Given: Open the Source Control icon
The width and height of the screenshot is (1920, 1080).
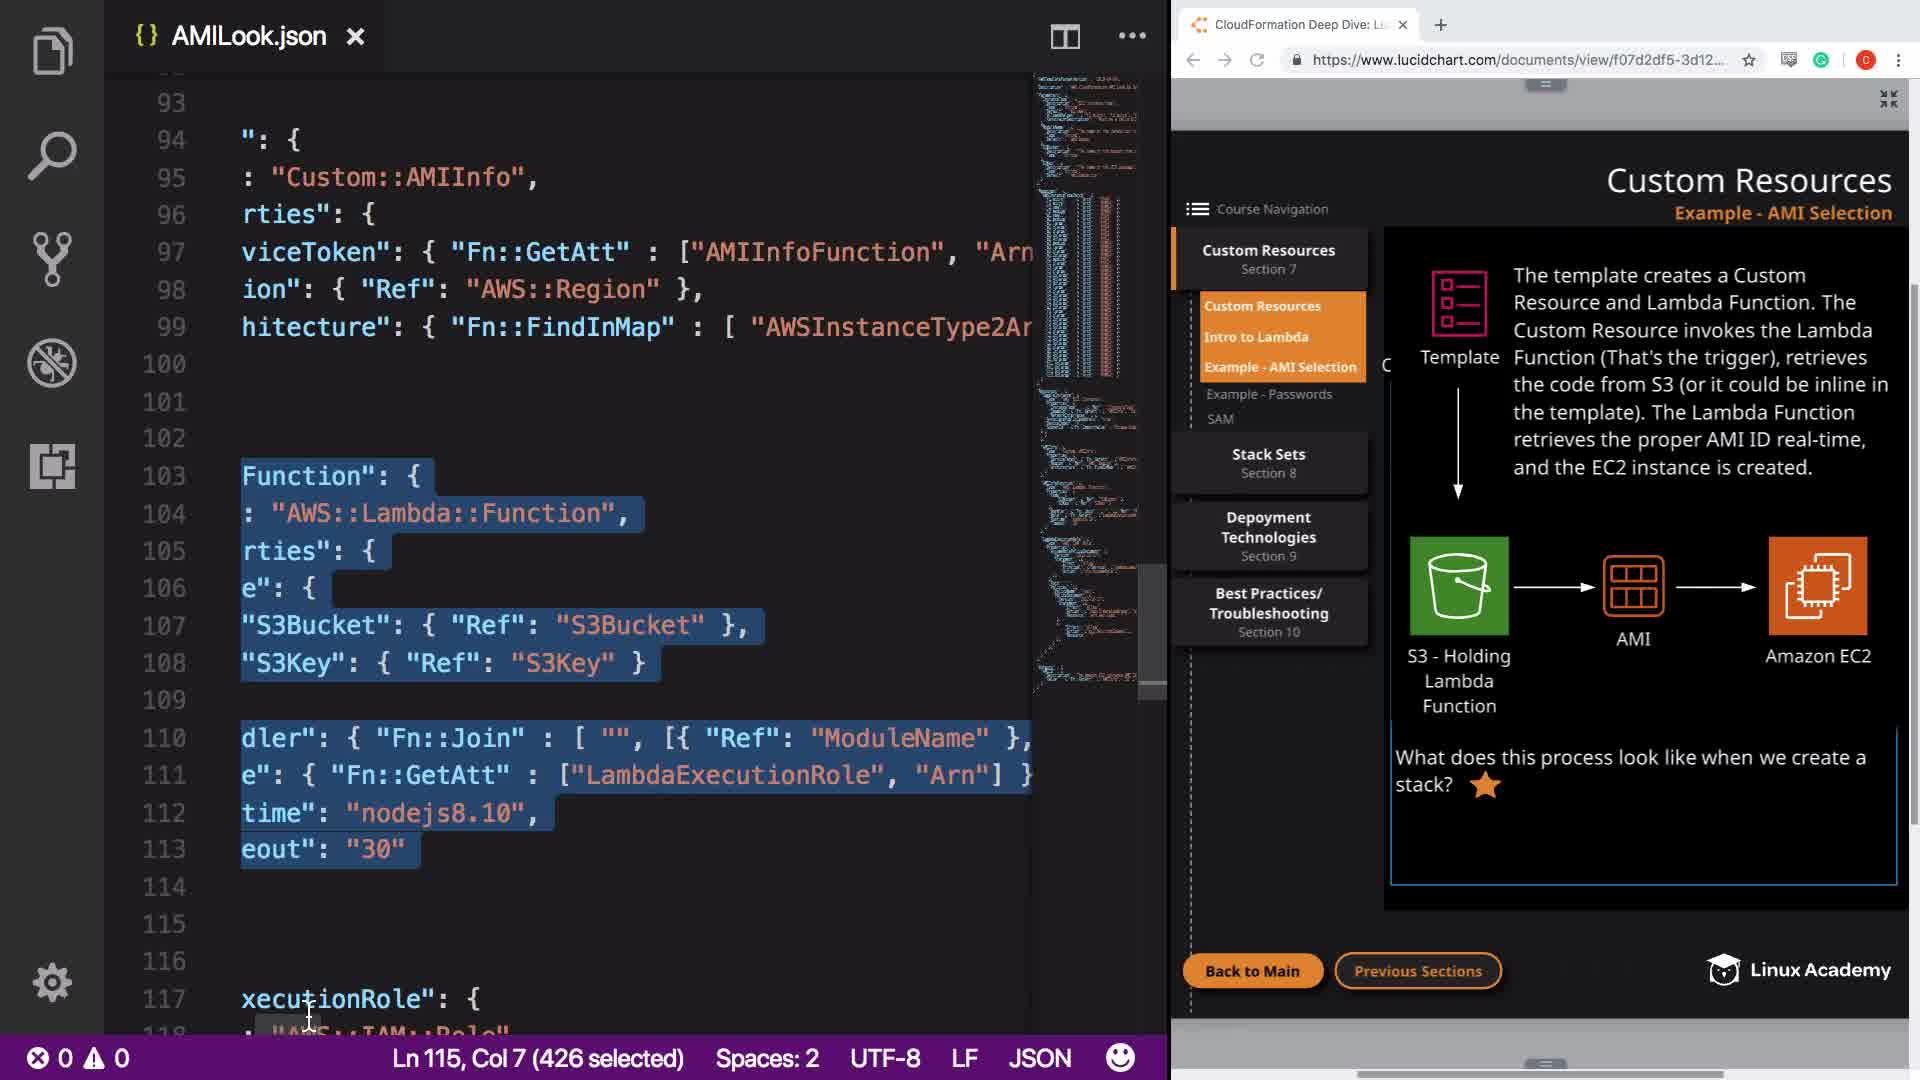Looking at the screenshot, I should click(52, 259).
